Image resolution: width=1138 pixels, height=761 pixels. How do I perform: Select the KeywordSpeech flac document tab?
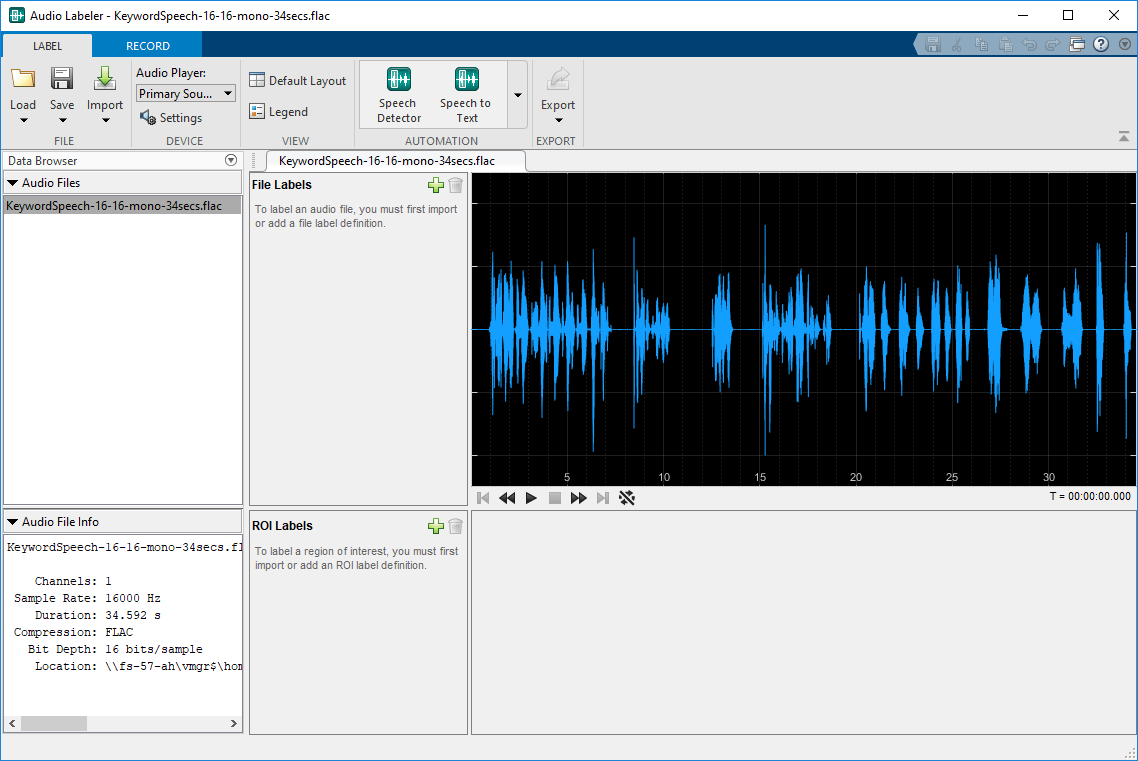tap(386, 161)
